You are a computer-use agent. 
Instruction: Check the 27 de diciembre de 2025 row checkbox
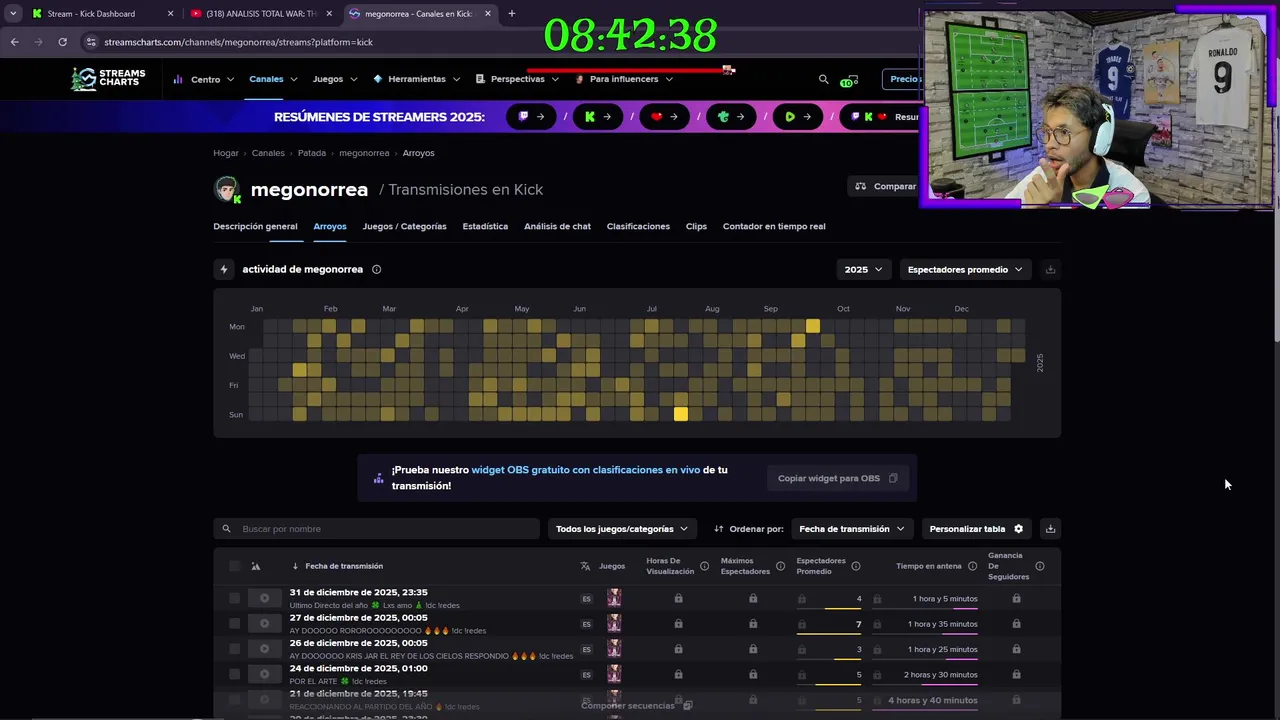pos(234,623)
